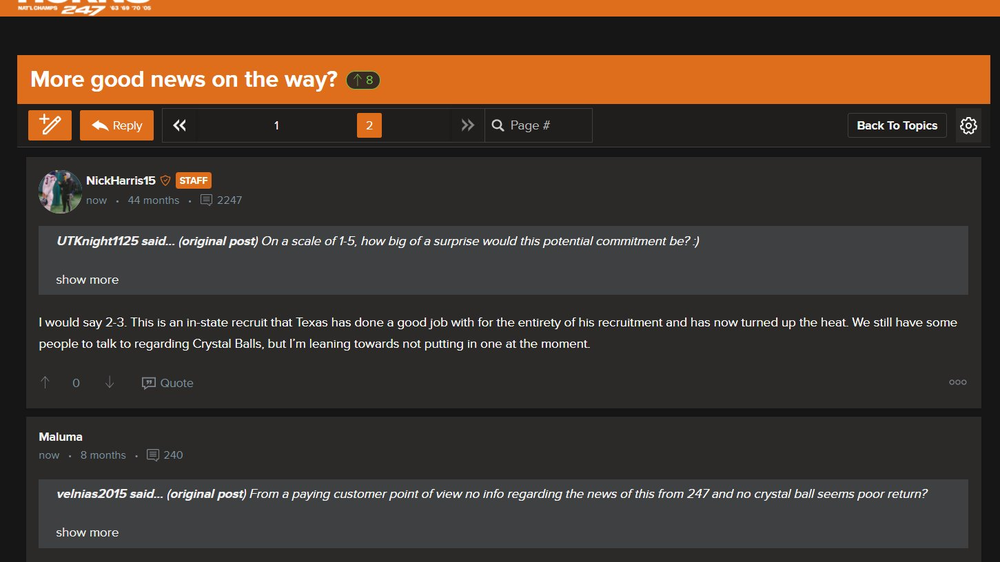Open NickHarris15 username link
Viewport: 1000px width, 562px height.
pos(121,181)
